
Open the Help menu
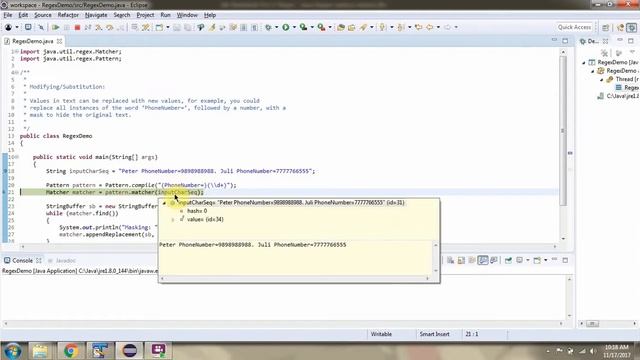coord(210,15)
